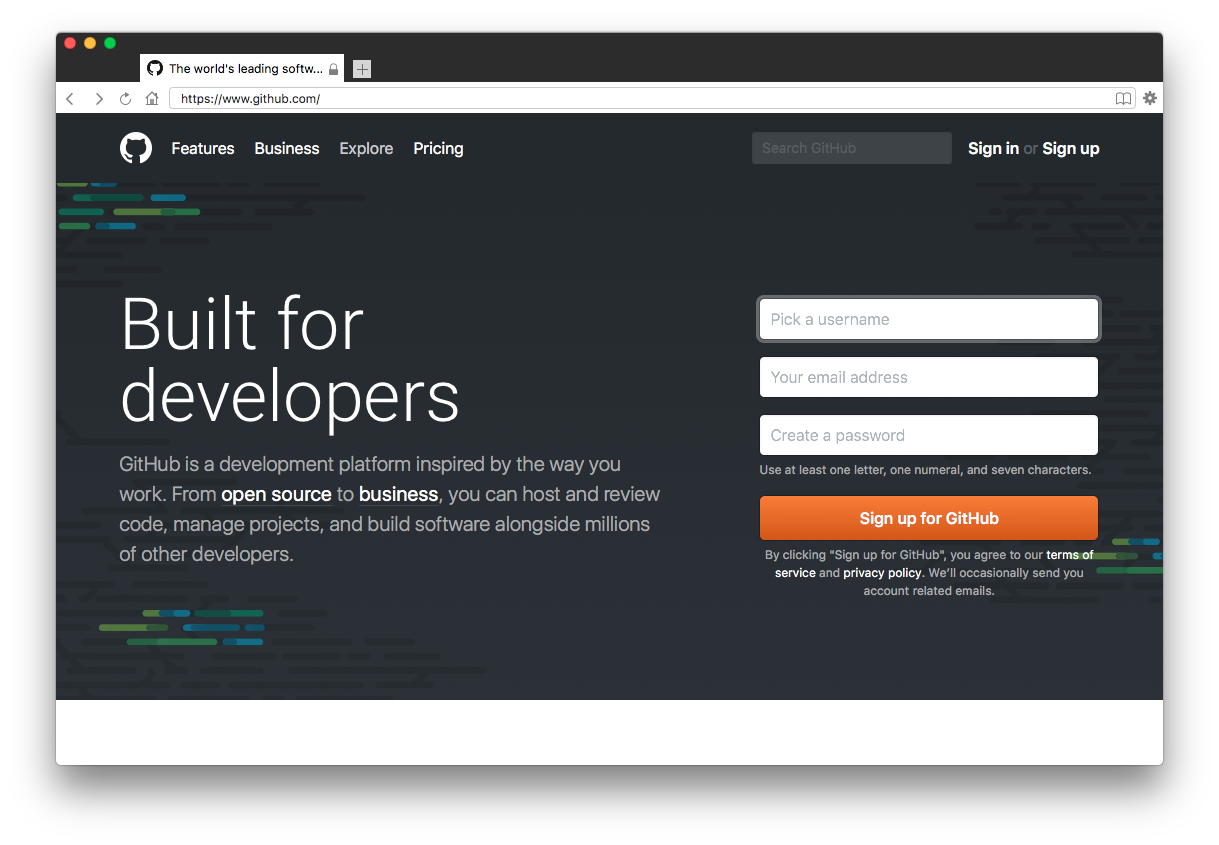
Task: Reload the page with the refresh icon
Action: [125, 98]
